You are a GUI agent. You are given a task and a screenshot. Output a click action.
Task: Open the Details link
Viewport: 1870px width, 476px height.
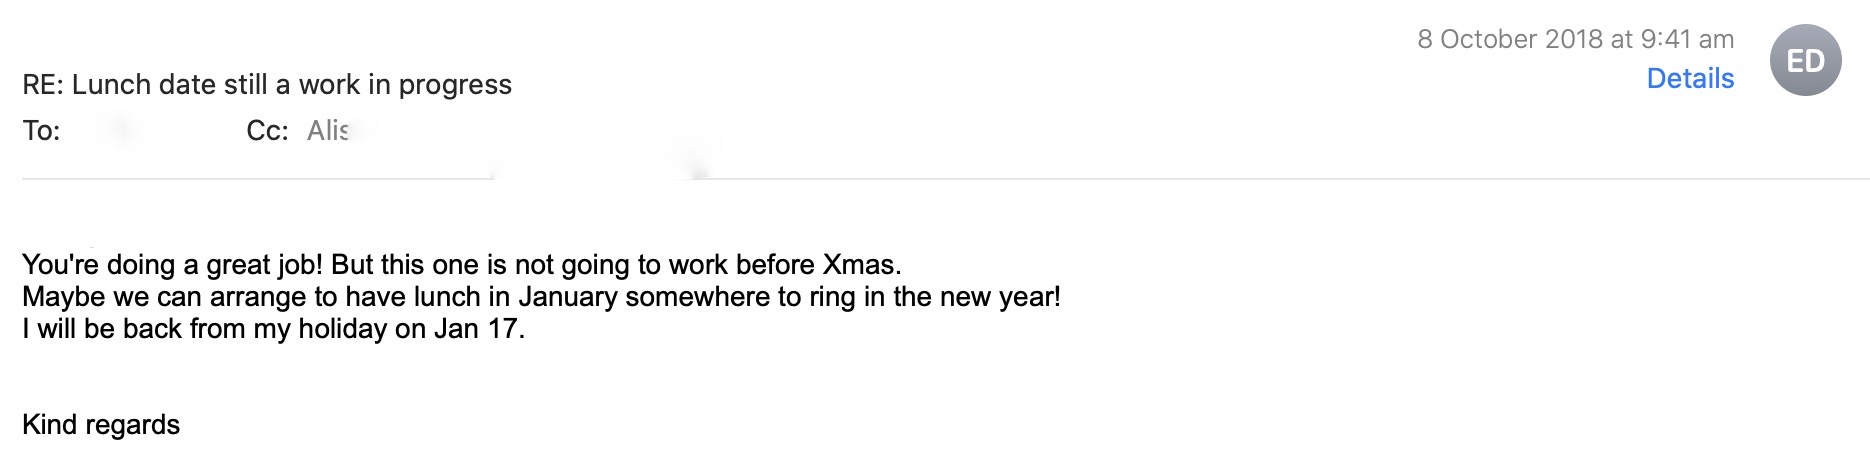(1690, 79)
